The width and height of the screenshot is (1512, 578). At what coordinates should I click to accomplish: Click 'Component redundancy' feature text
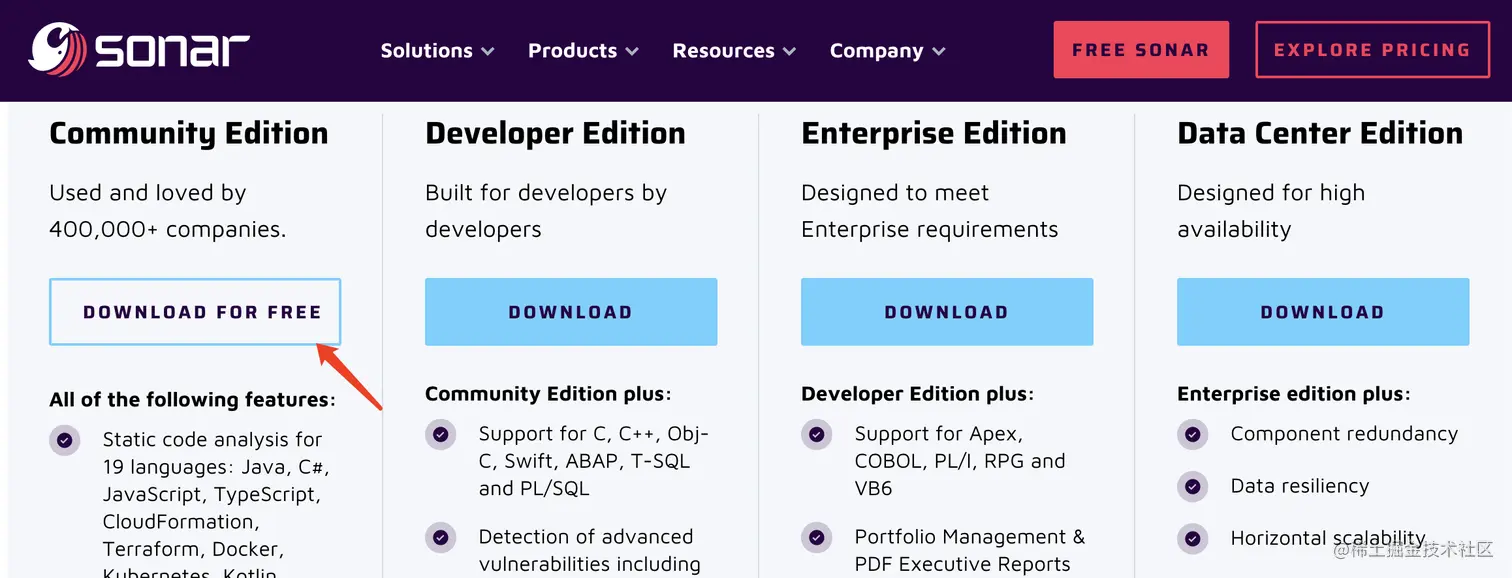pos(1344,434)
